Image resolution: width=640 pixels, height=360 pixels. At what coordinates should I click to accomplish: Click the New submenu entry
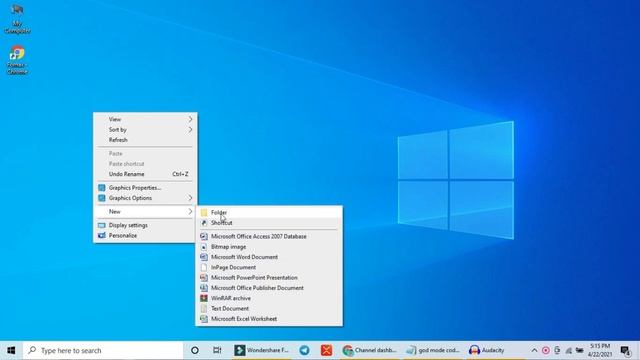click(145, 211)
